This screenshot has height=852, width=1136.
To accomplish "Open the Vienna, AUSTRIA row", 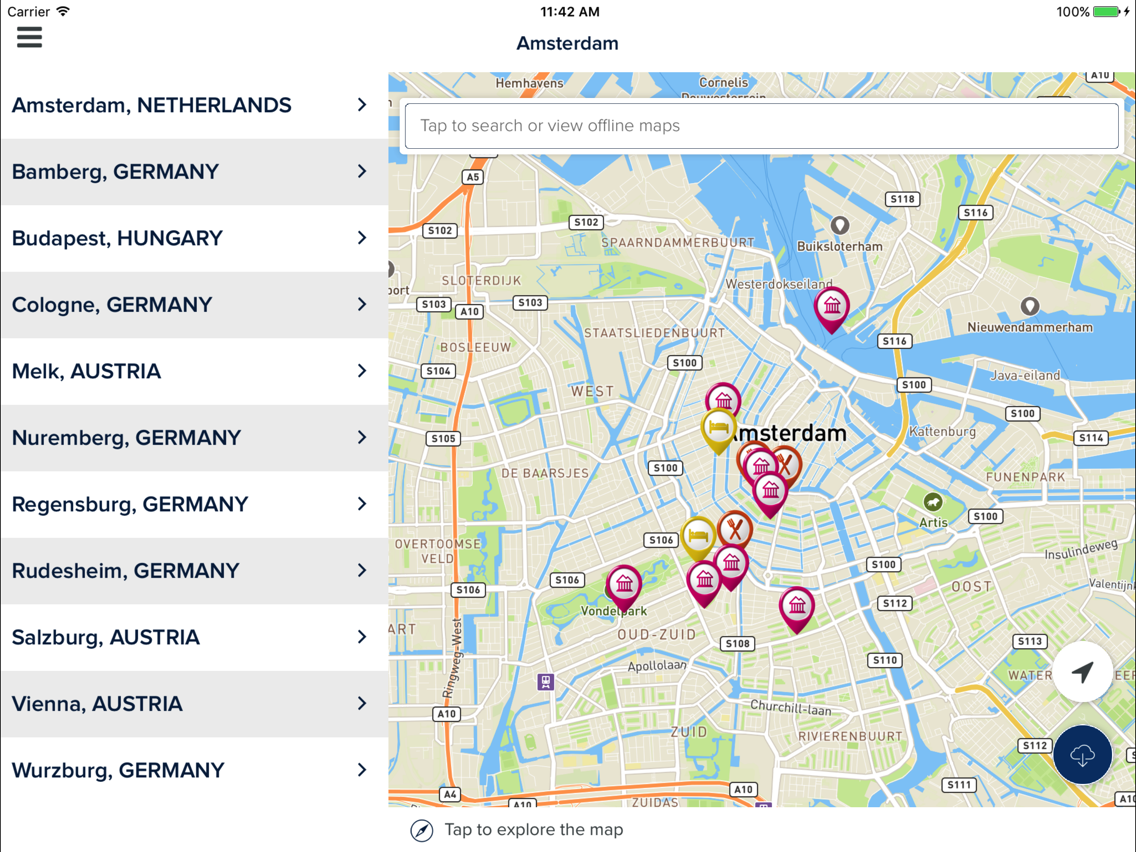I will [x=194, y=704].
